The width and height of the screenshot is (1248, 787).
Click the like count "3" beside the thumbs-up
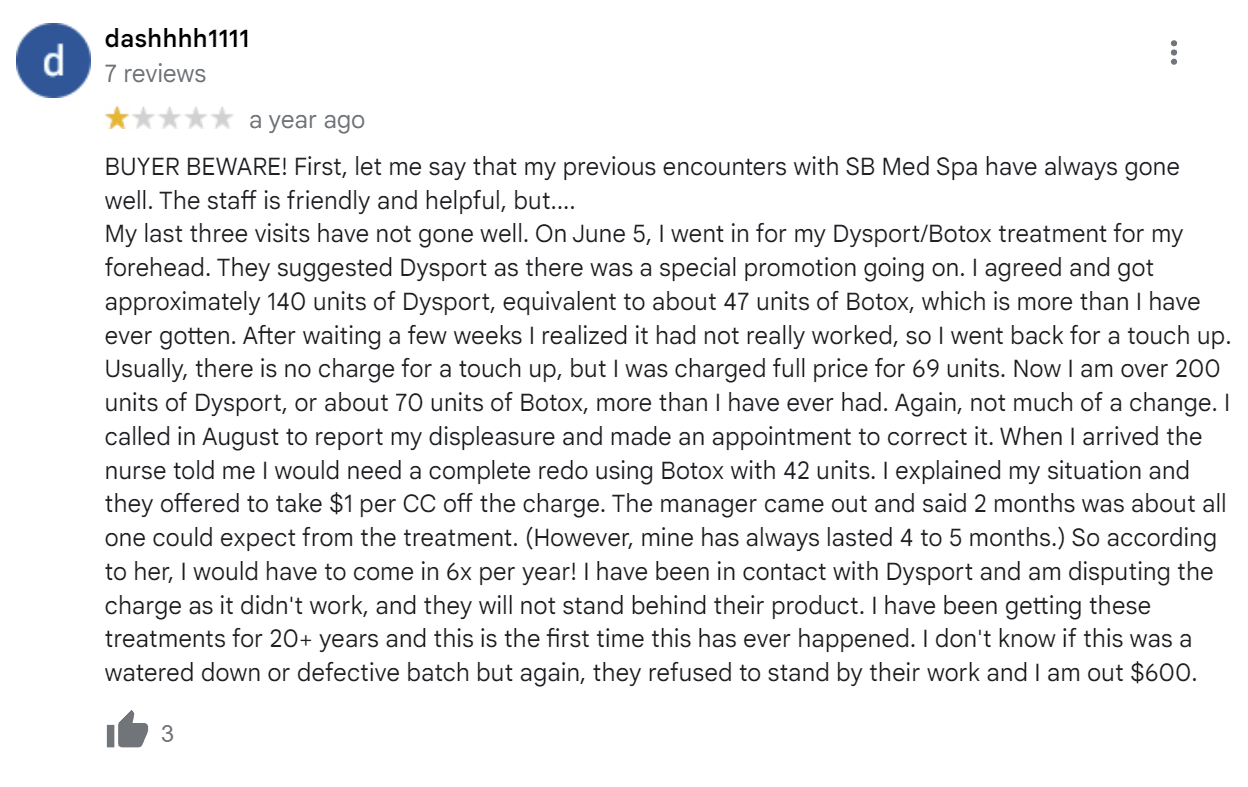pos(167,734)
